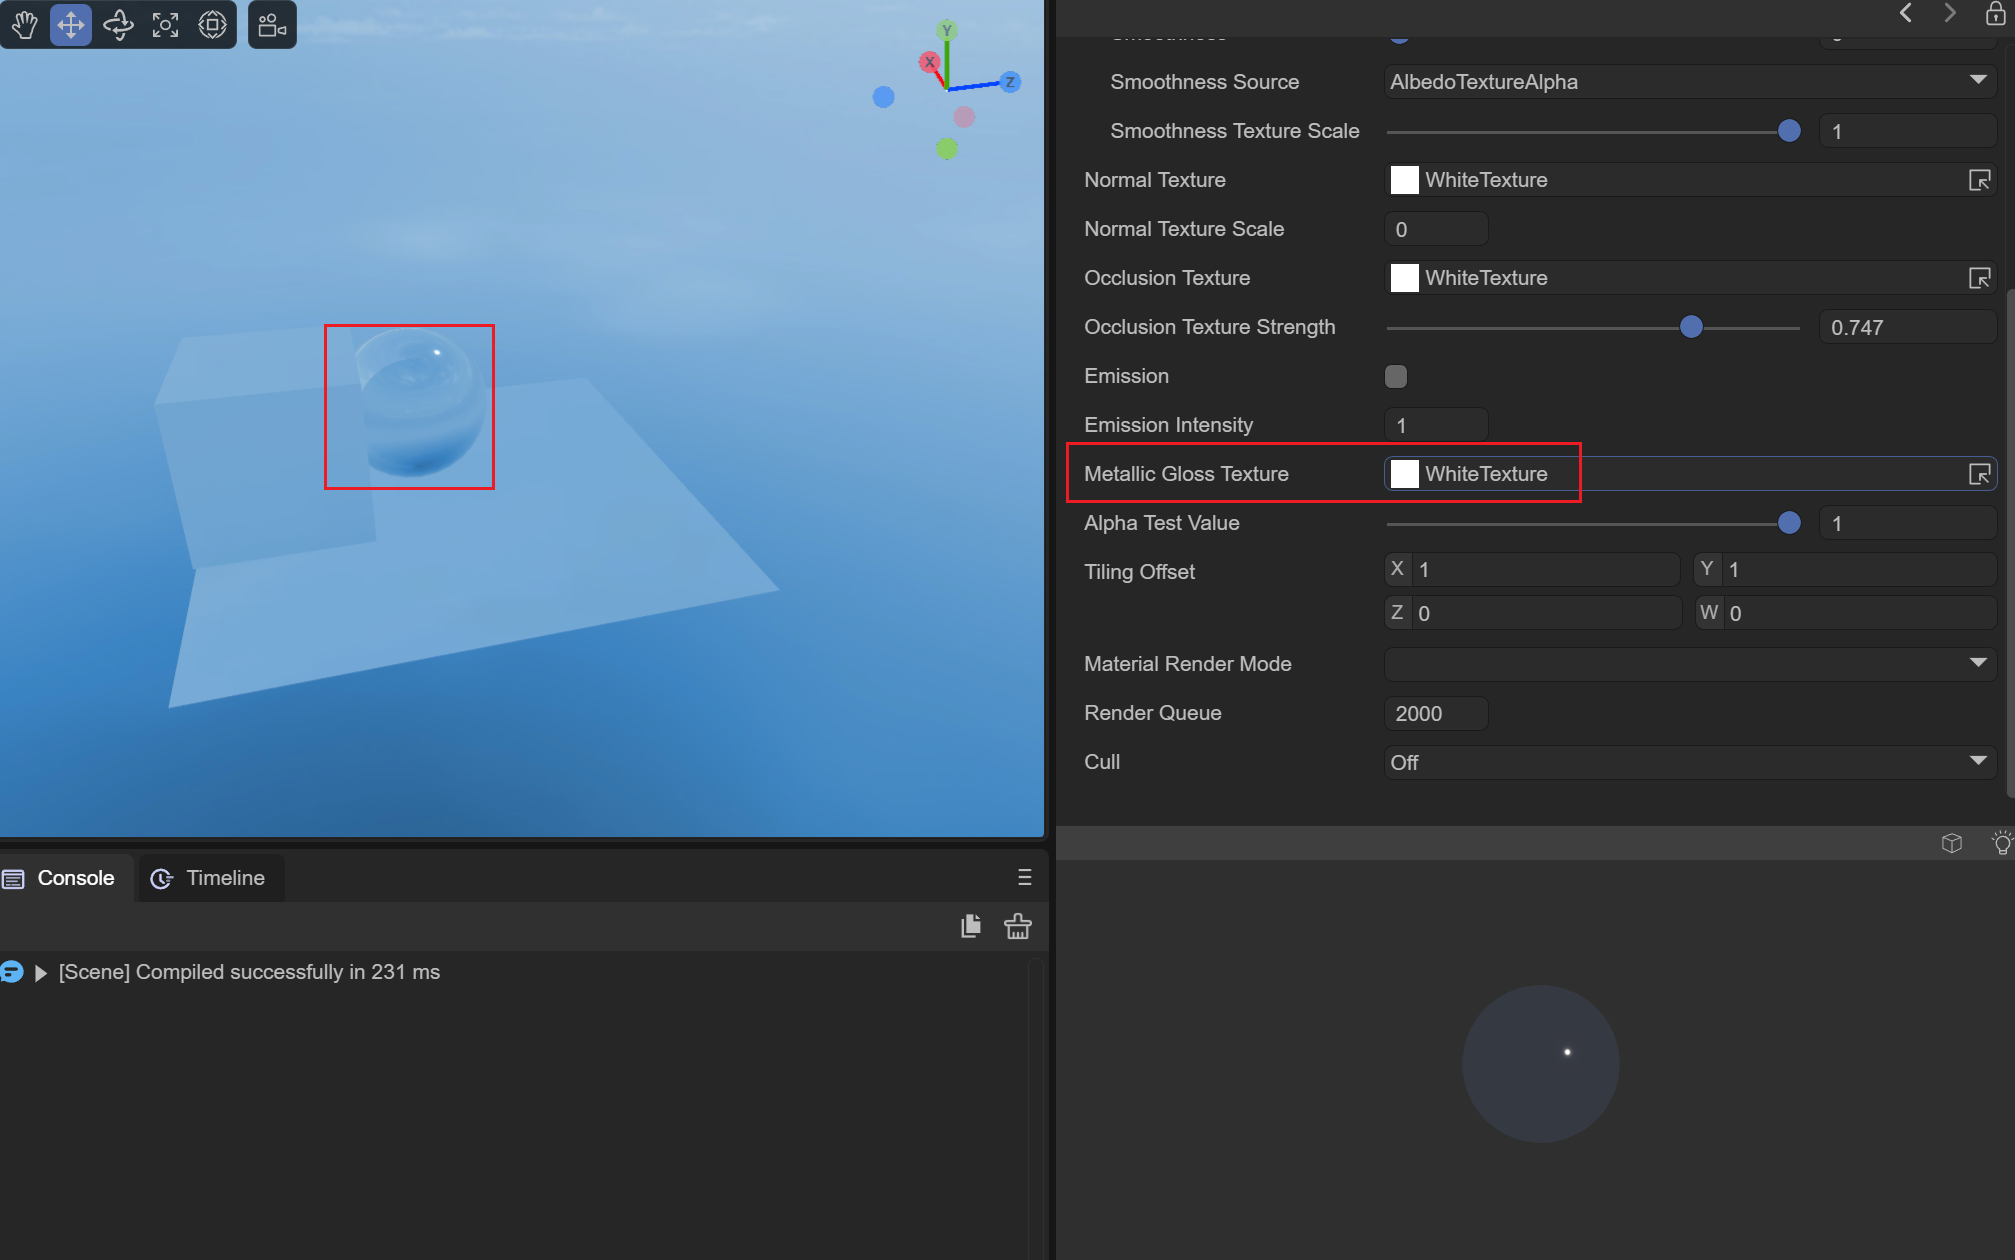Clear the console with trash icon
Viewport: 2015px width, 1260px height.
[1017, 927]
